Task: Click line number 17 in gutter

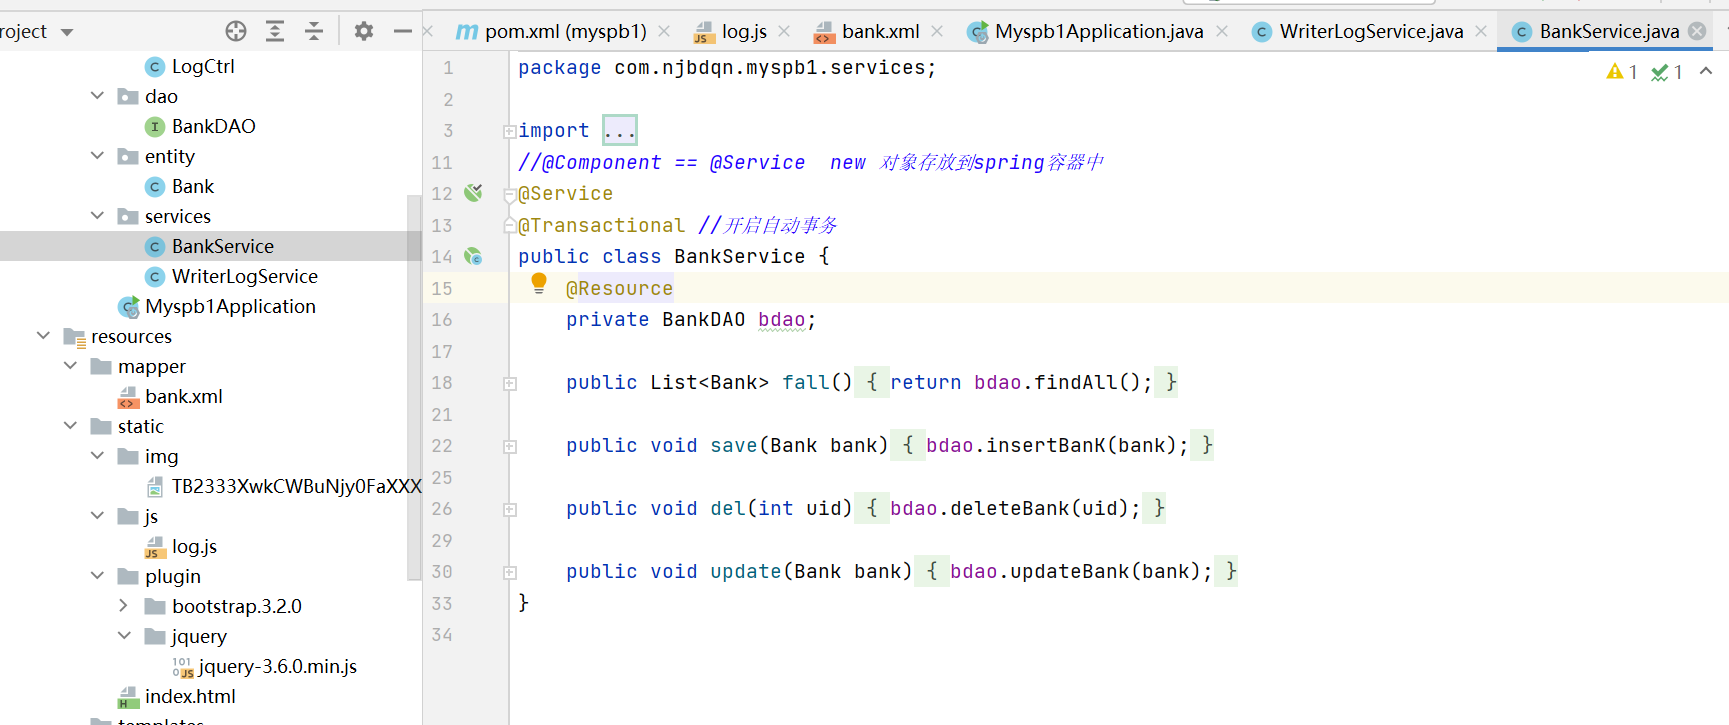Action: pyautogui.click(x=442, y=351)
